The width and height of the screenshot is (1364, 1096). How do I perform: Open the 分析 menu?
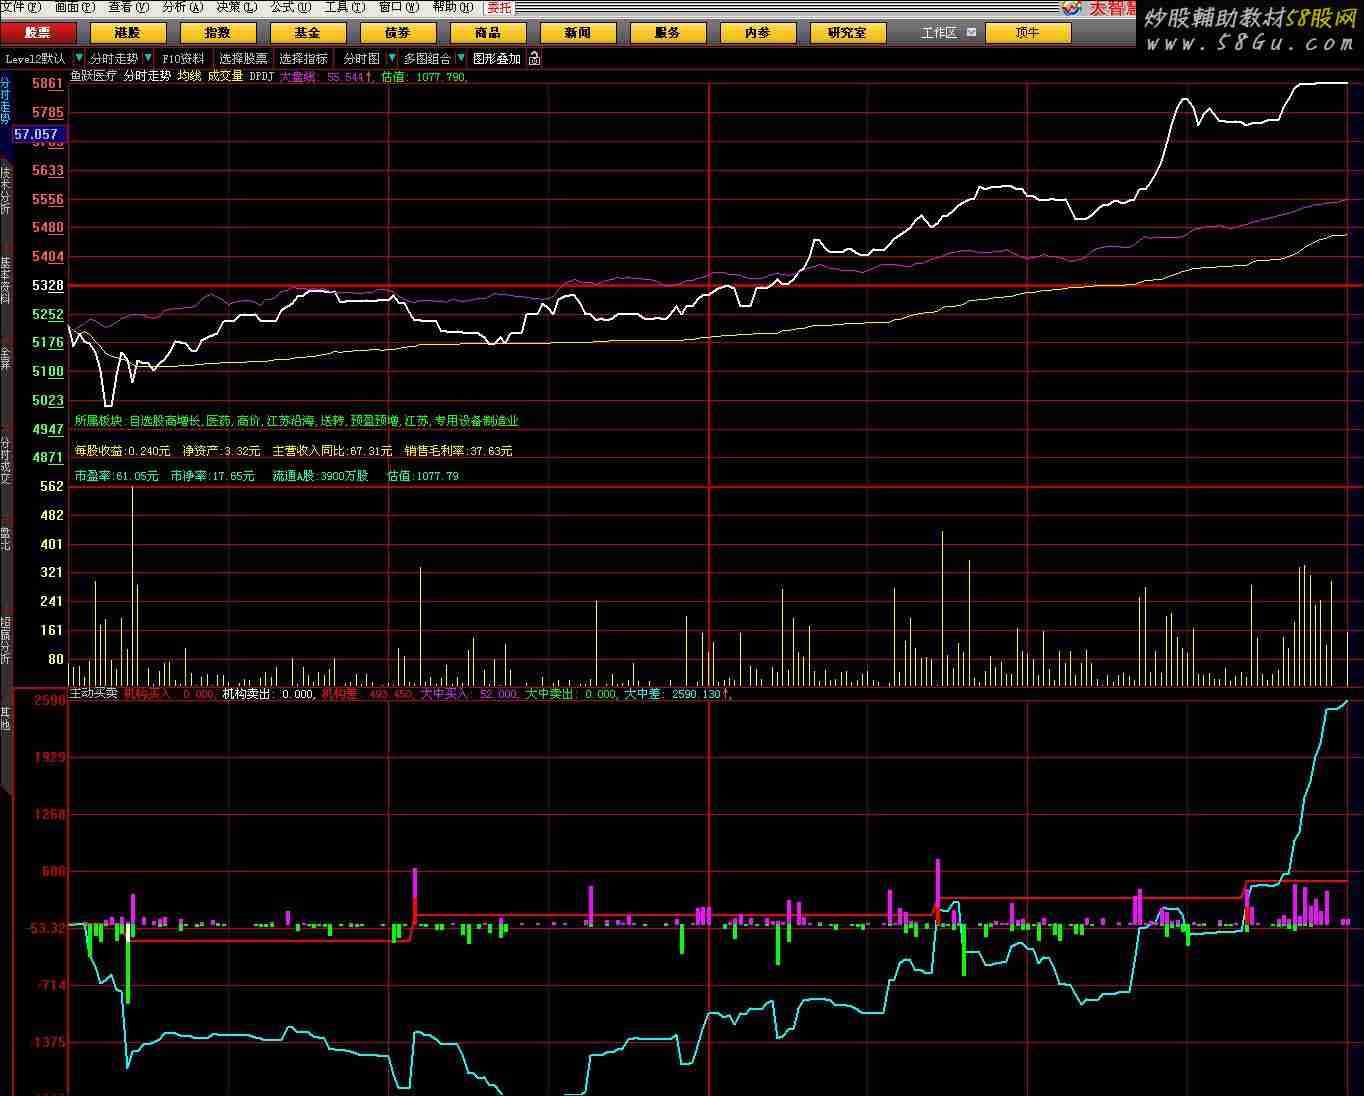181,6
